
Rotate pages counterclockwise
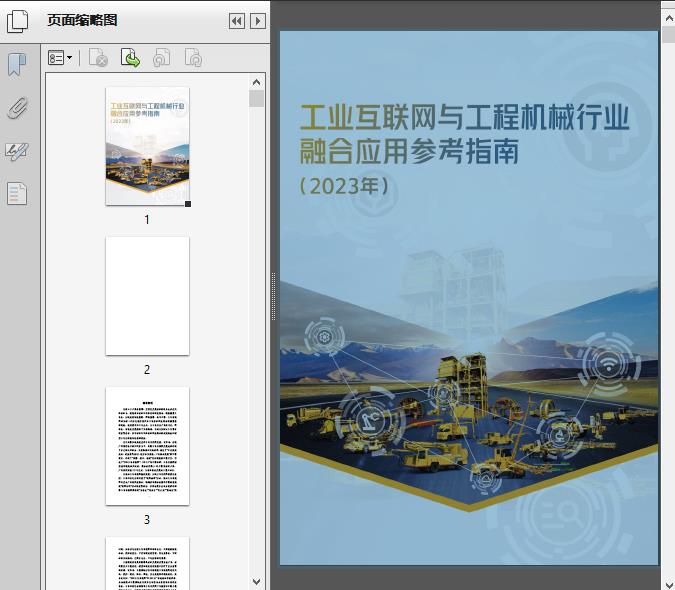pos(161,58)
